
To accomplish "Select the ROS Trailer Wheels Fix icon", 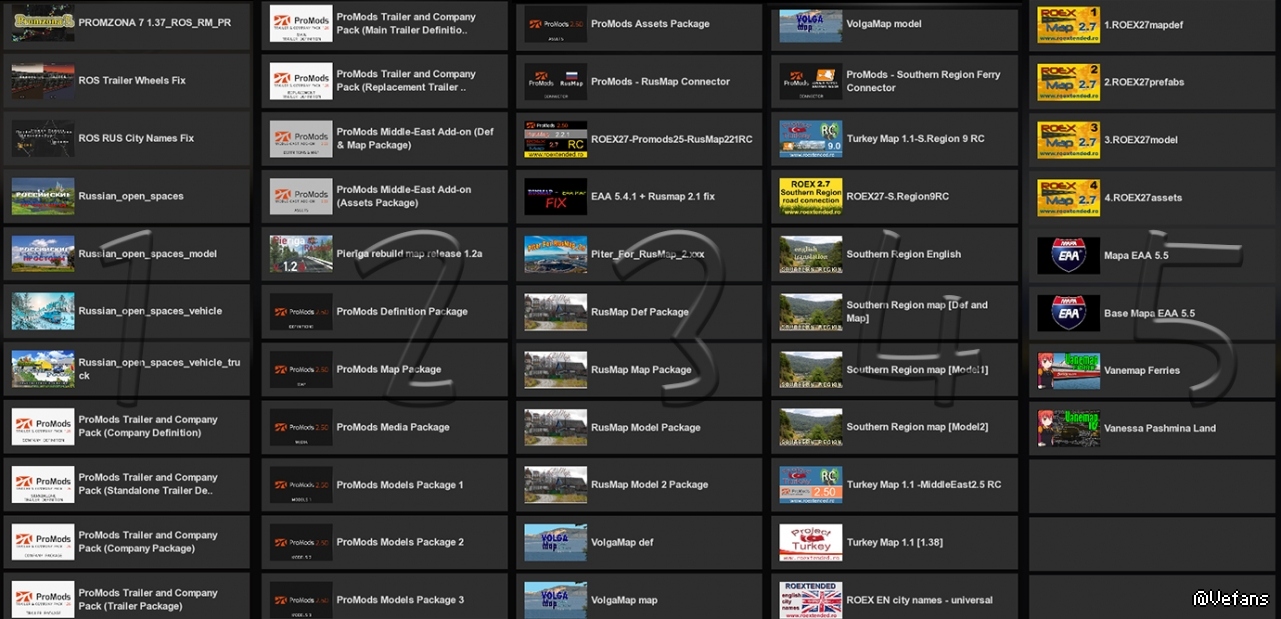I will click(x=43, y=81).
